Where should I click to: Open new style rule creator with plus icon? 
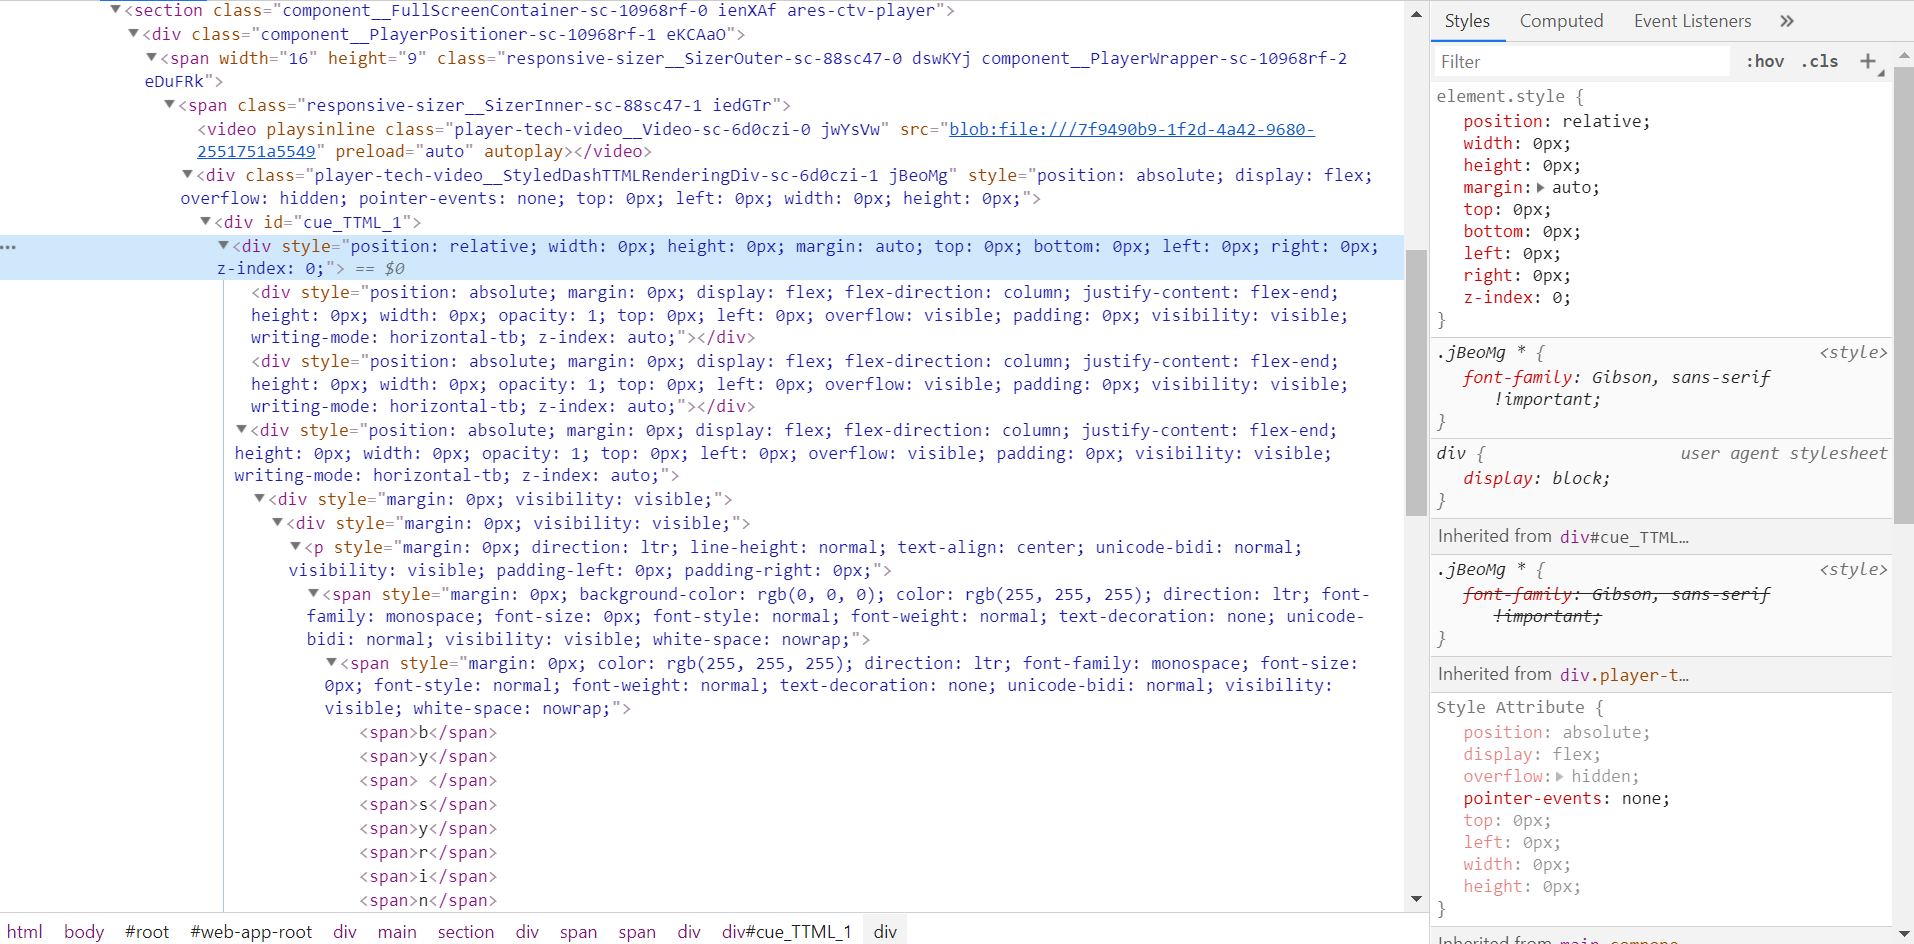pos(1868,61)
